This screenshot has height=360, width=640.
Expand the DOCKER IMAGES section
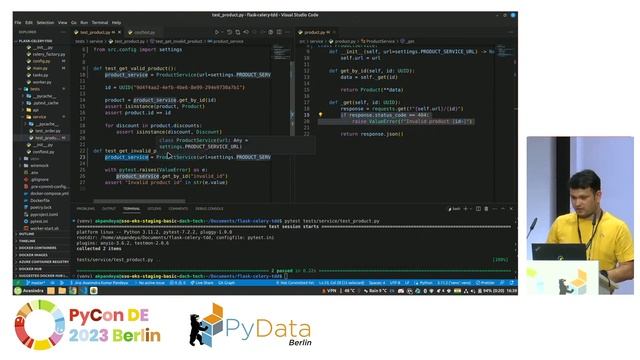click(33, 255)
